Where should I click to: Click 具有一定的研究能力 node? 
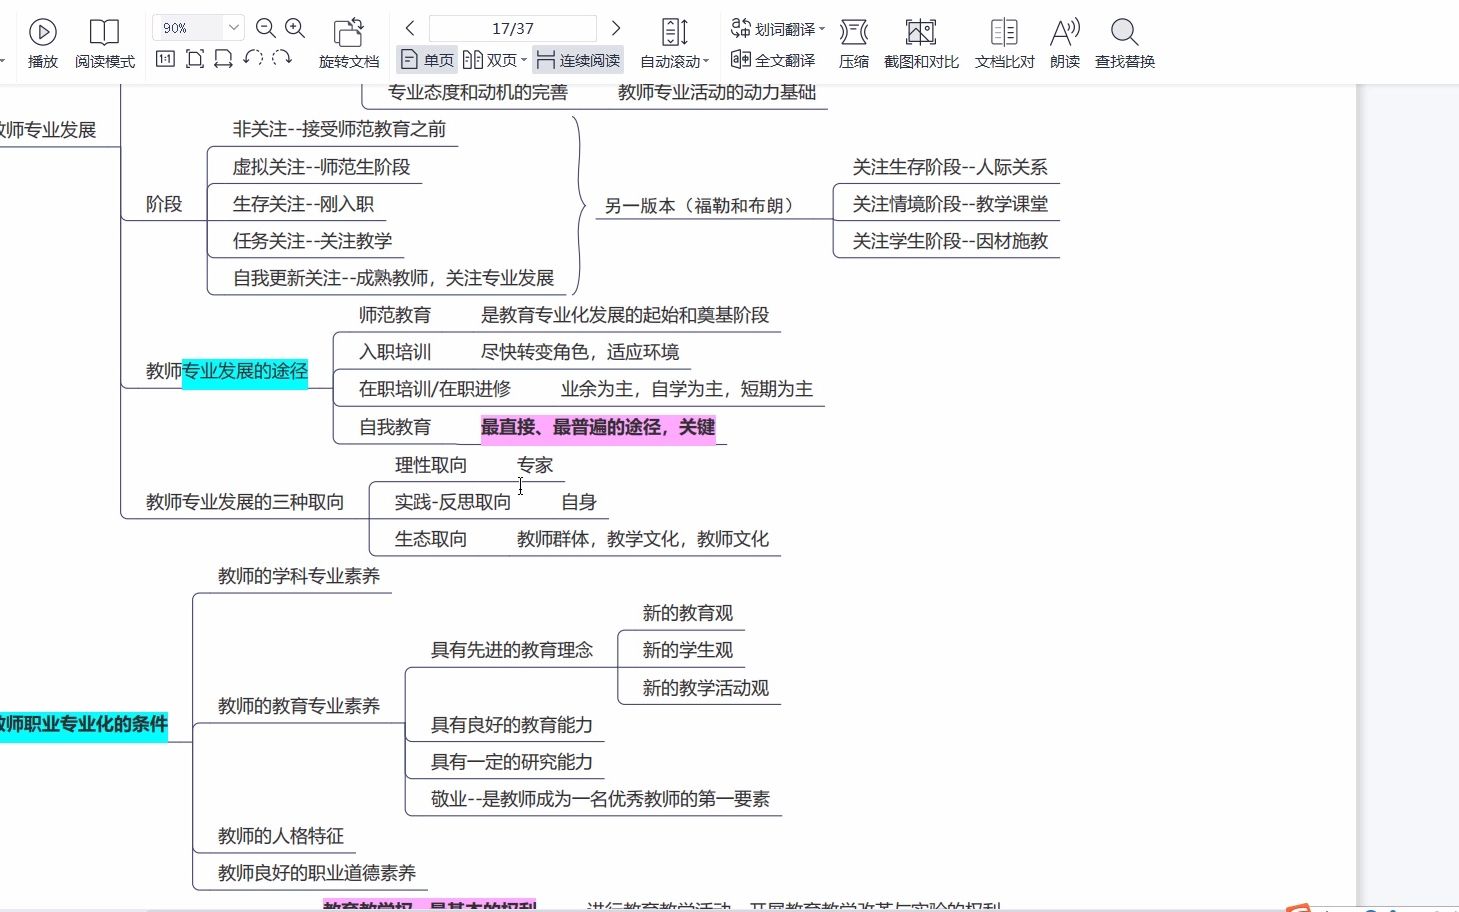point(512,762)
